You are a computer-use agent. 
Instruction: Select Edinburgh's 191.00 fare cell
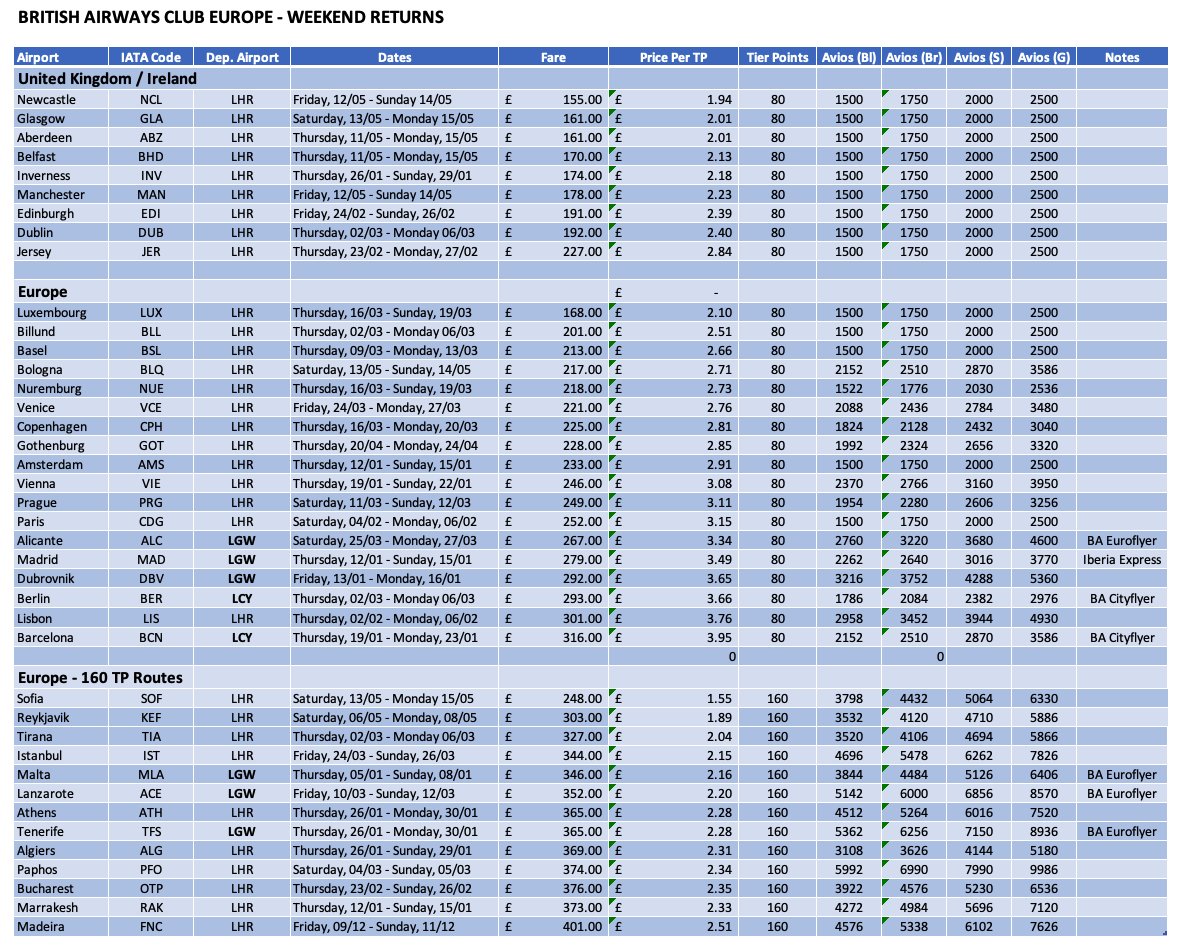[x=553, y=213]
